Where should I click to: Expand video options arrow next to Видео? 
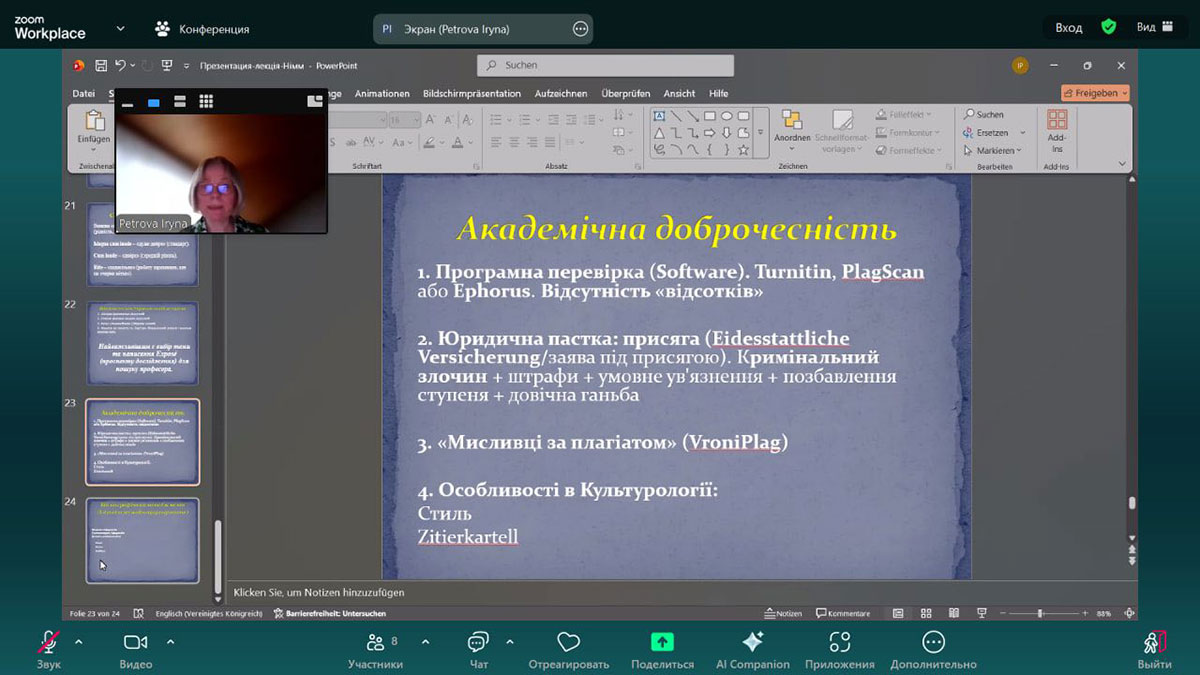170,641
